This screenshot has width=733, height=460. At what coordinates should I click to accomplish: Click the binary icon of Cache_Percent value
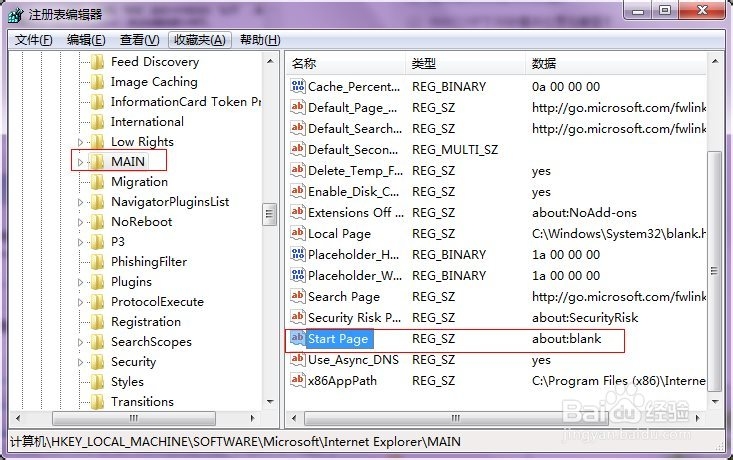[x=298, y=86]
